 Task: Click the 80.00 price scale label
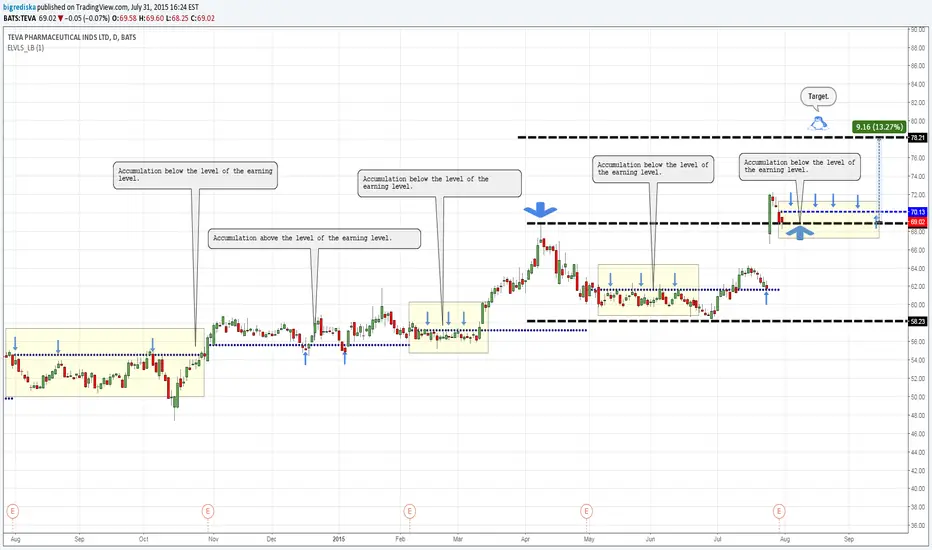pyautogui.click(x=917, y=121)
